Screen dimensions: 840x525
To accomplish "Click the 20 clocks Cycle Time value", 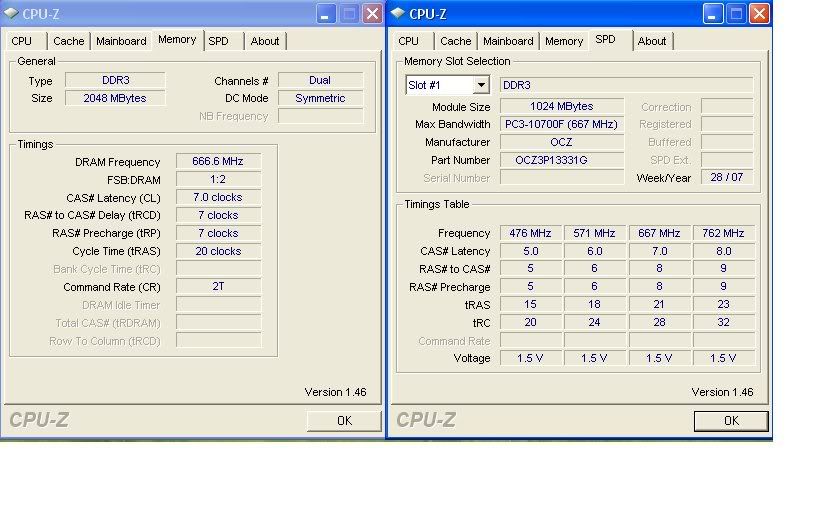I will pos(218,251).
